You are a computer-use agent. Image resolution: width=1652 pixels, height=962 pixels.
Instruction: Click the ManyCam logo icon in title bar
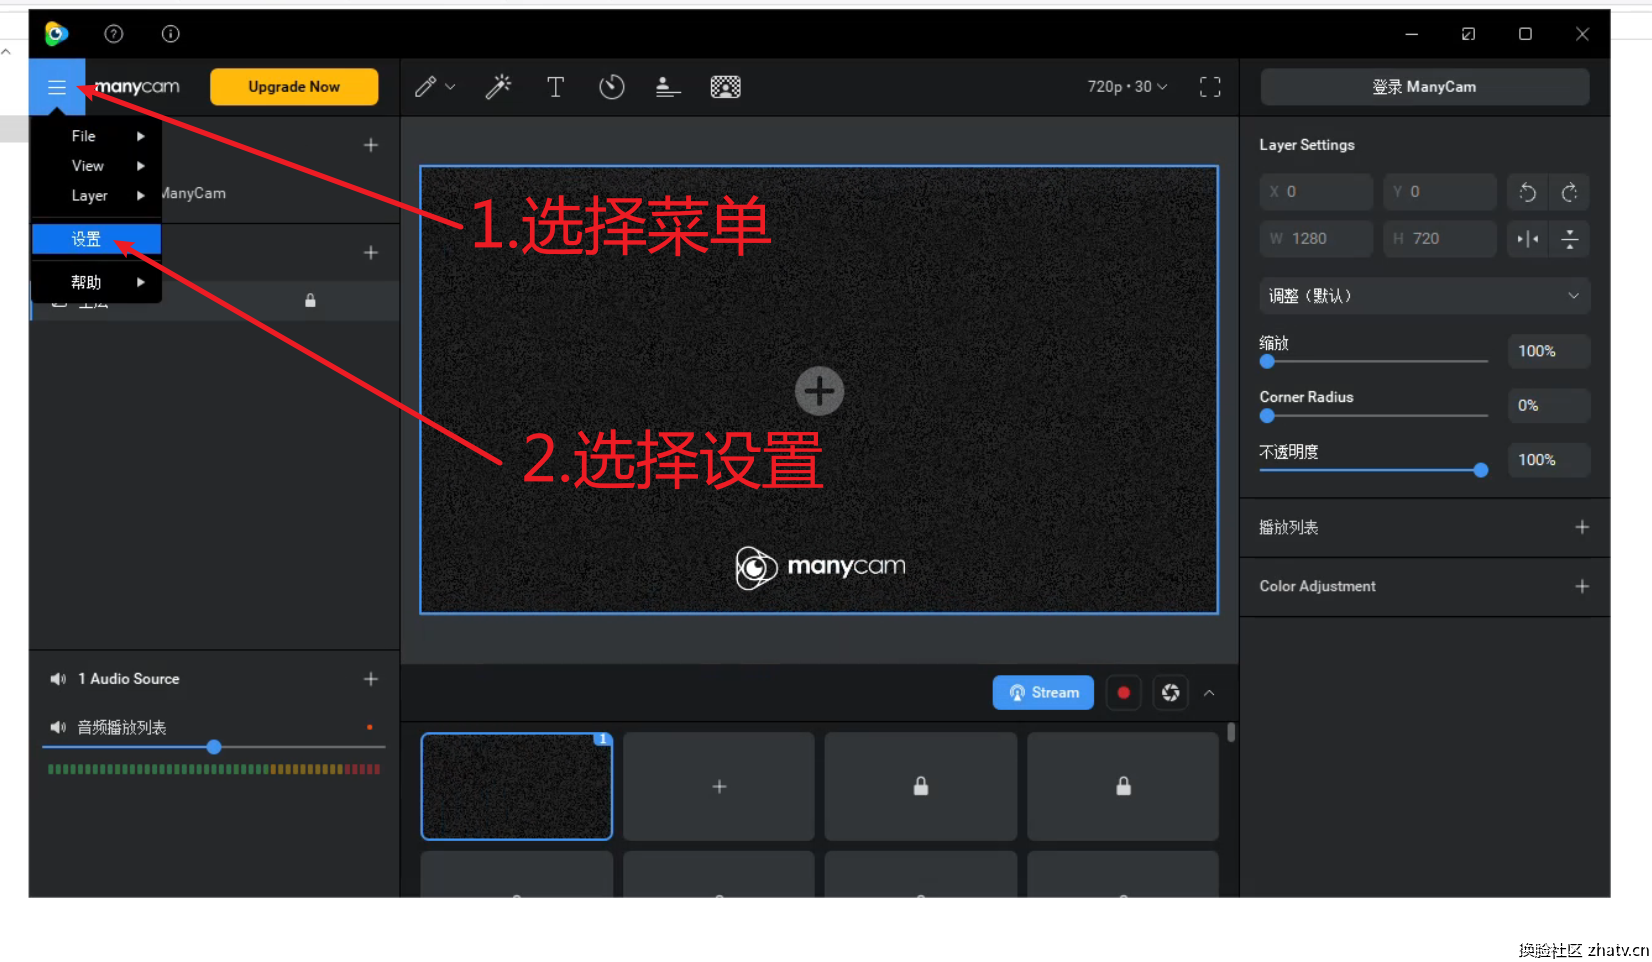click(57, 34)
